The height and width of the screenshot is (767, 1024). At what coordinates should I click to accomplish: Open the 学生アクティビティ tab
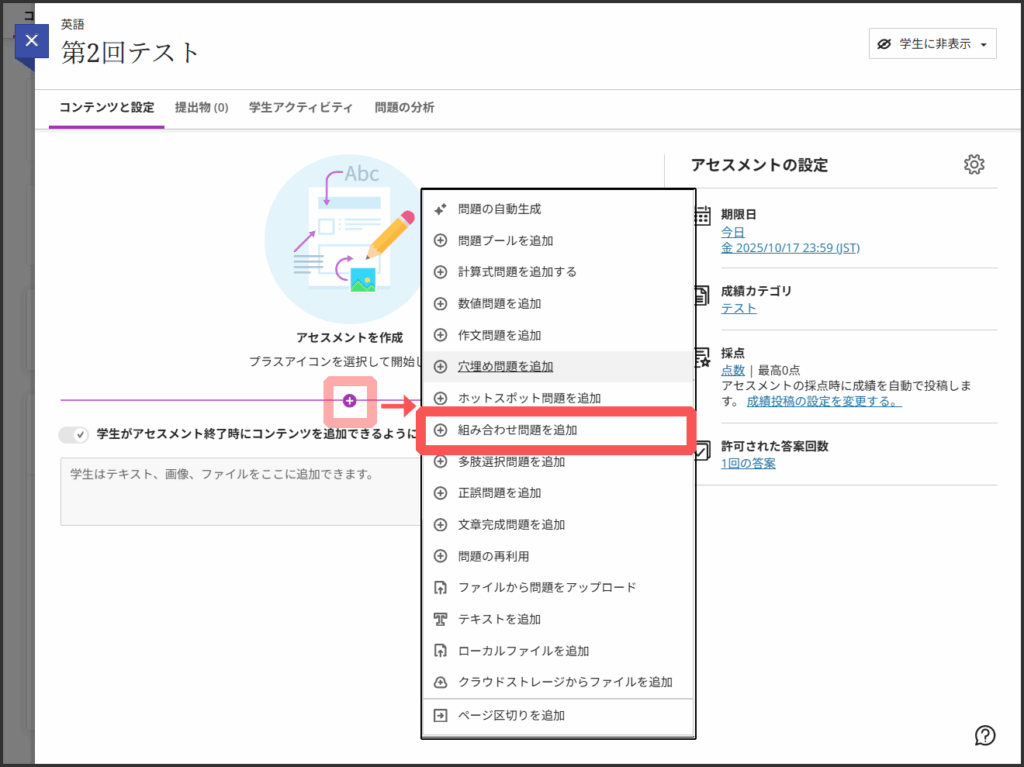[x=300, y=107]
